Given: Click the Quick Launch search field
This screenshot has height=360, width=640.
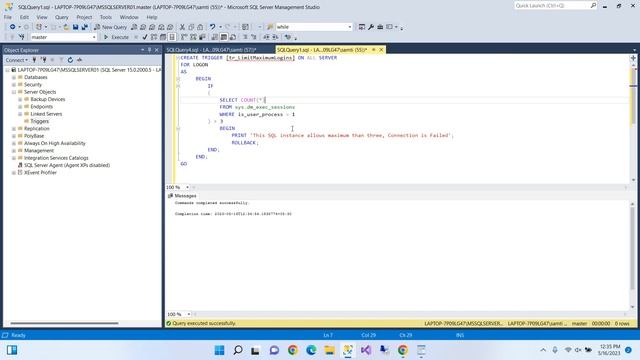Looking at the screenshot, I should (552, 6).
